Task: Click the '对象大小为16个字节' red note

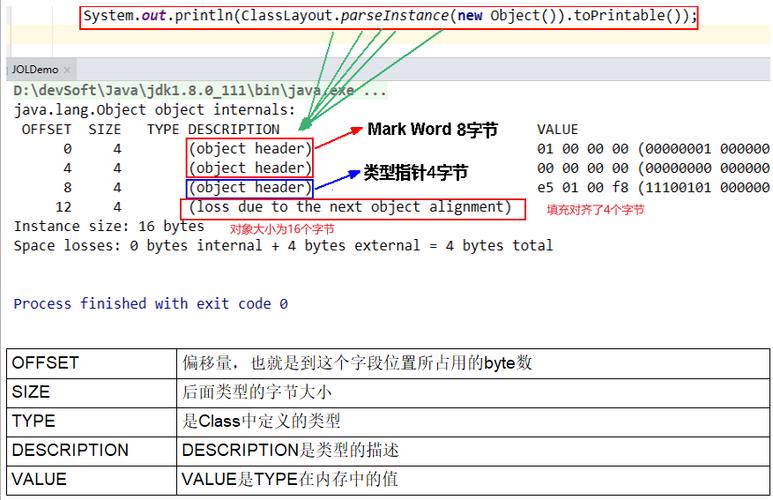Action: (282, 229)
